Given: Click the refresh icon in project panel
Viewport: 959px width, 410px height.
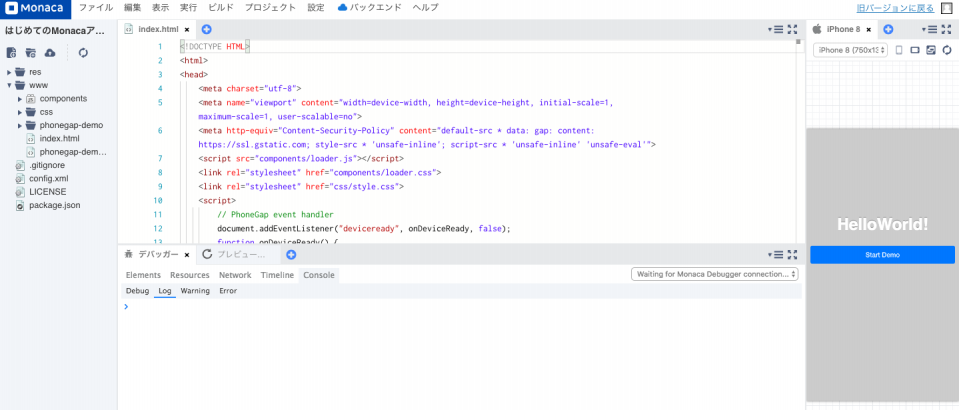Looking at the screenshot, I should point(83,53).
